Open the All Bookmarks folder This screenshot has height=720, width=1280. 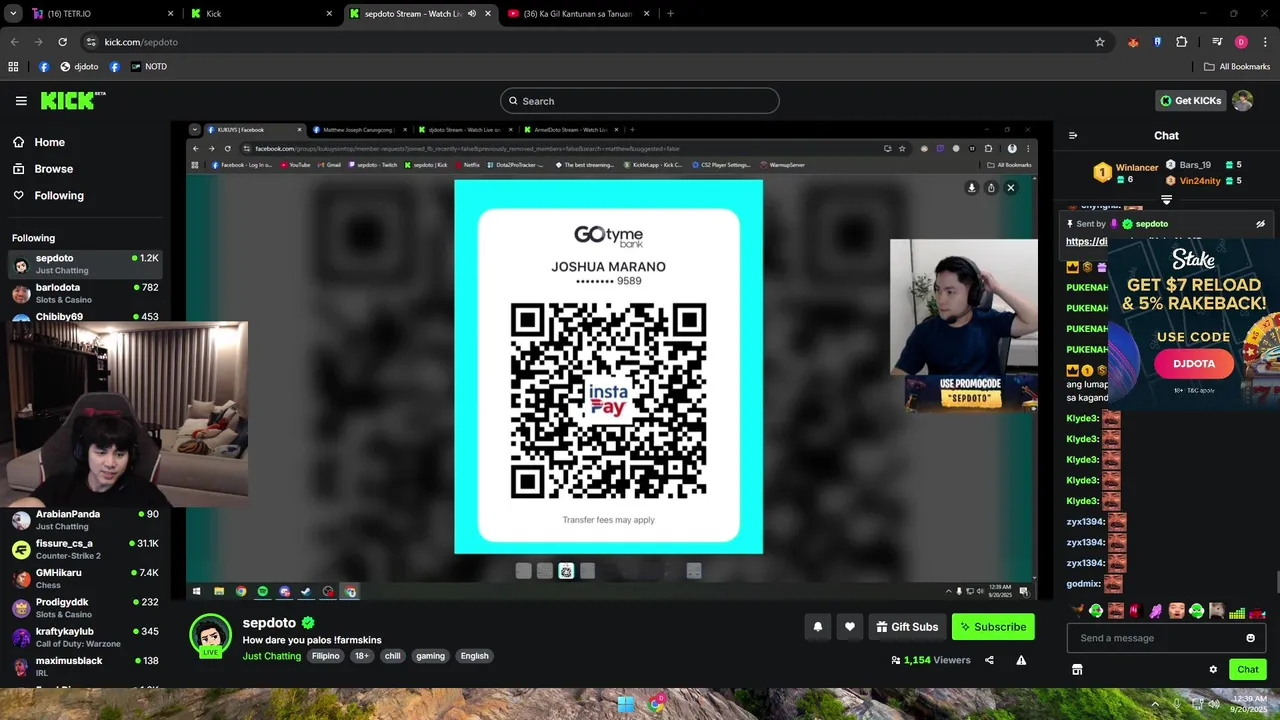coord(1237,67)
